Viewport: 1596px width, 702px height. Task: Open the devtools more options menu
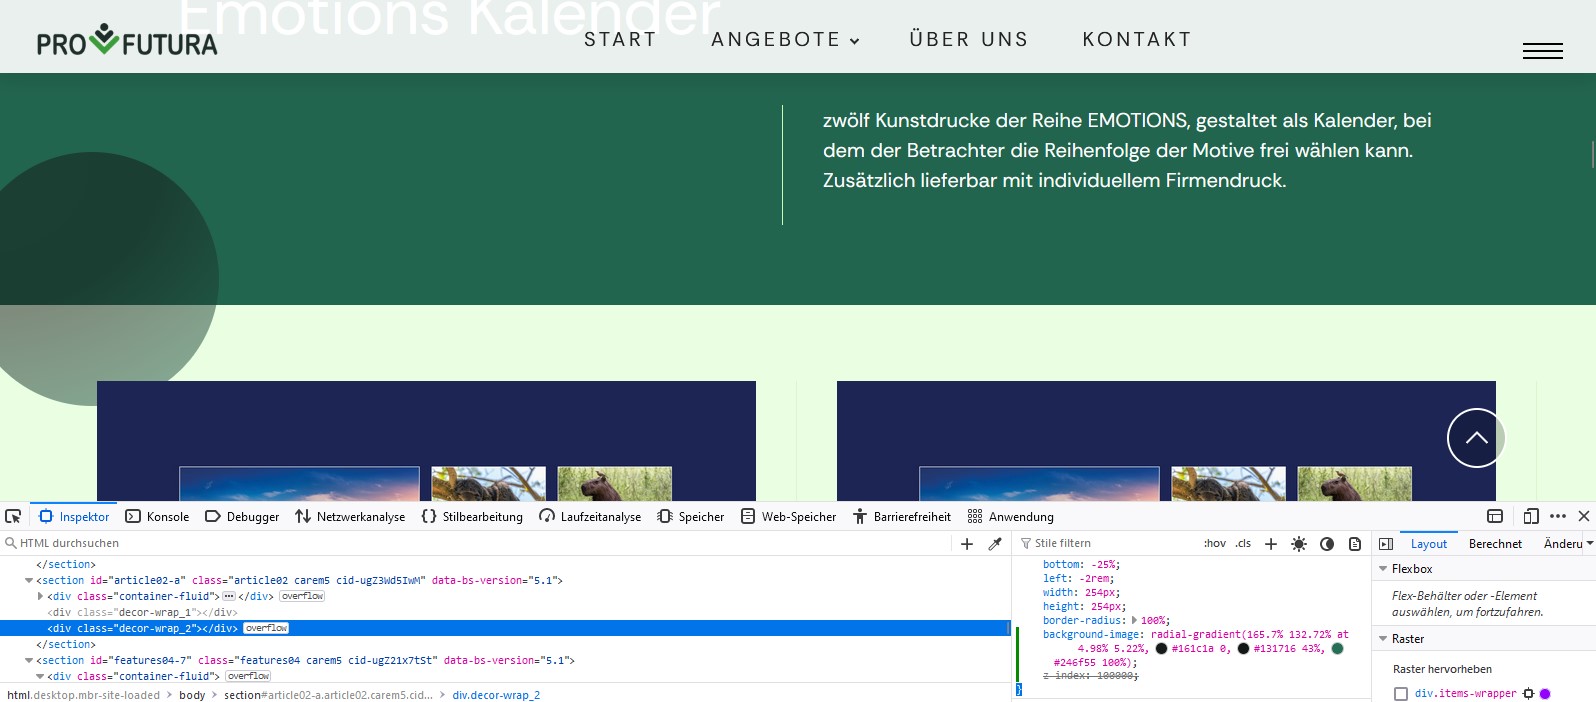[x=1557, y=516]
